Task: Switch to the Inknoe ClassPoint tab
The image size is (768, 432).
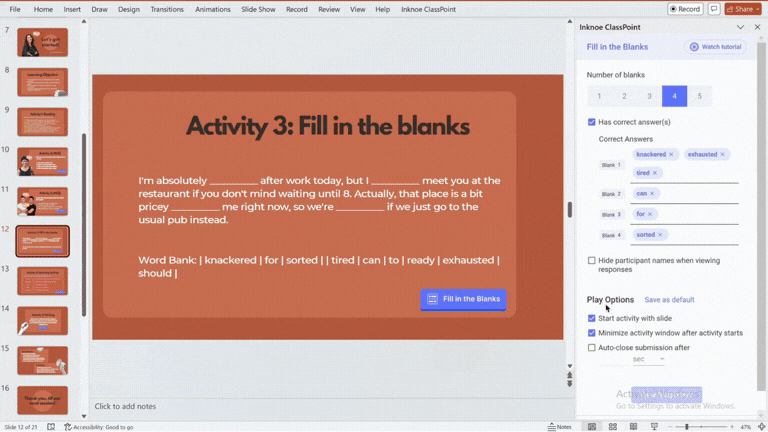Action: (x=429, y=9)
